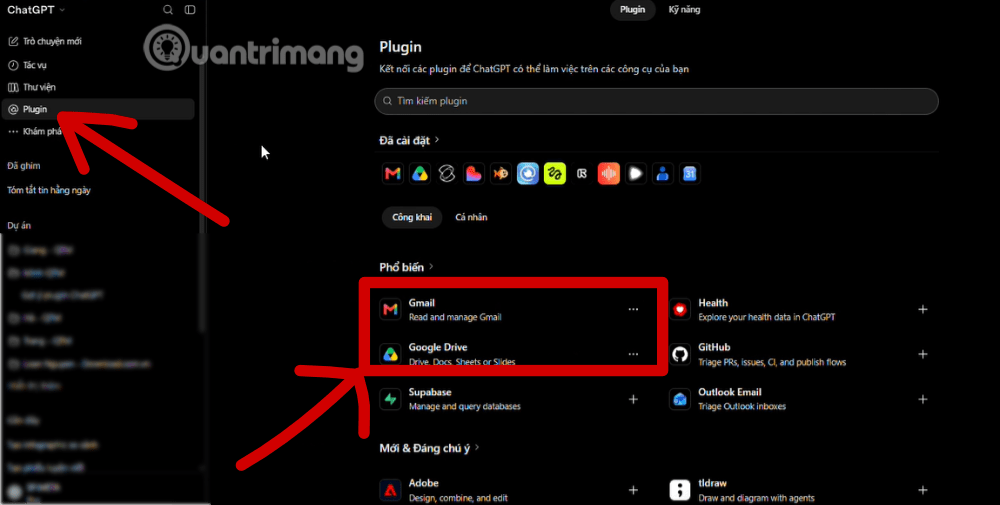Viewport: 1000px width, 505px height.
Task: Open installed plugin with interlocking rings icon
Action: coord(446,173)
